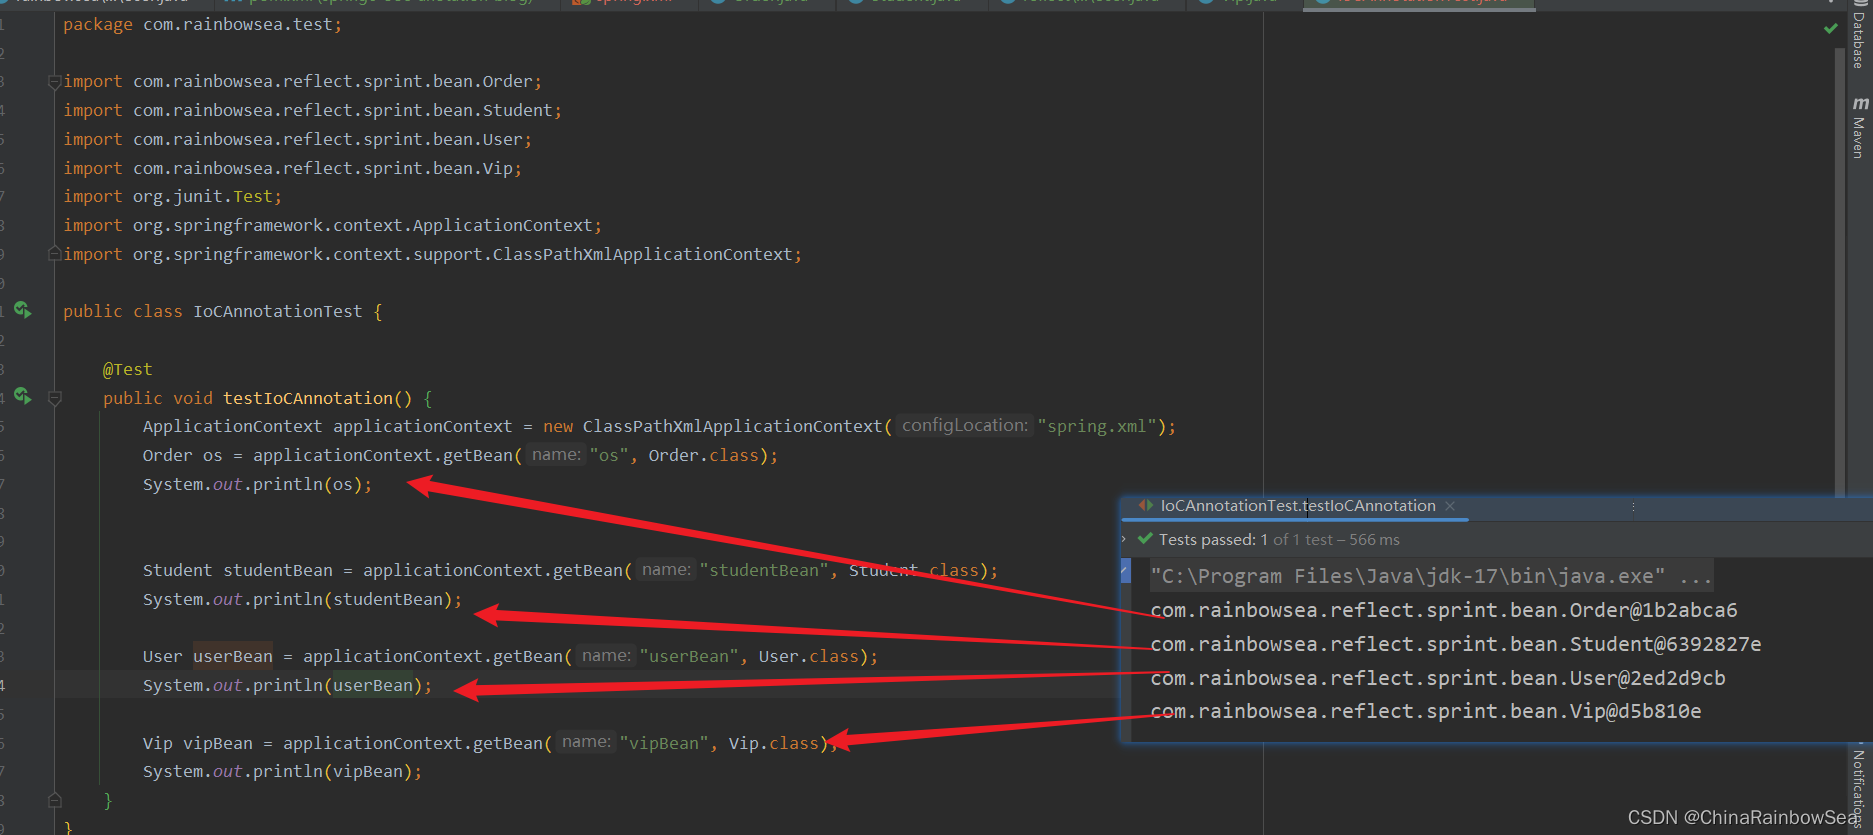Click System.out.println(userBean) statement
1873x835 pixels.
tap(287, 685)
